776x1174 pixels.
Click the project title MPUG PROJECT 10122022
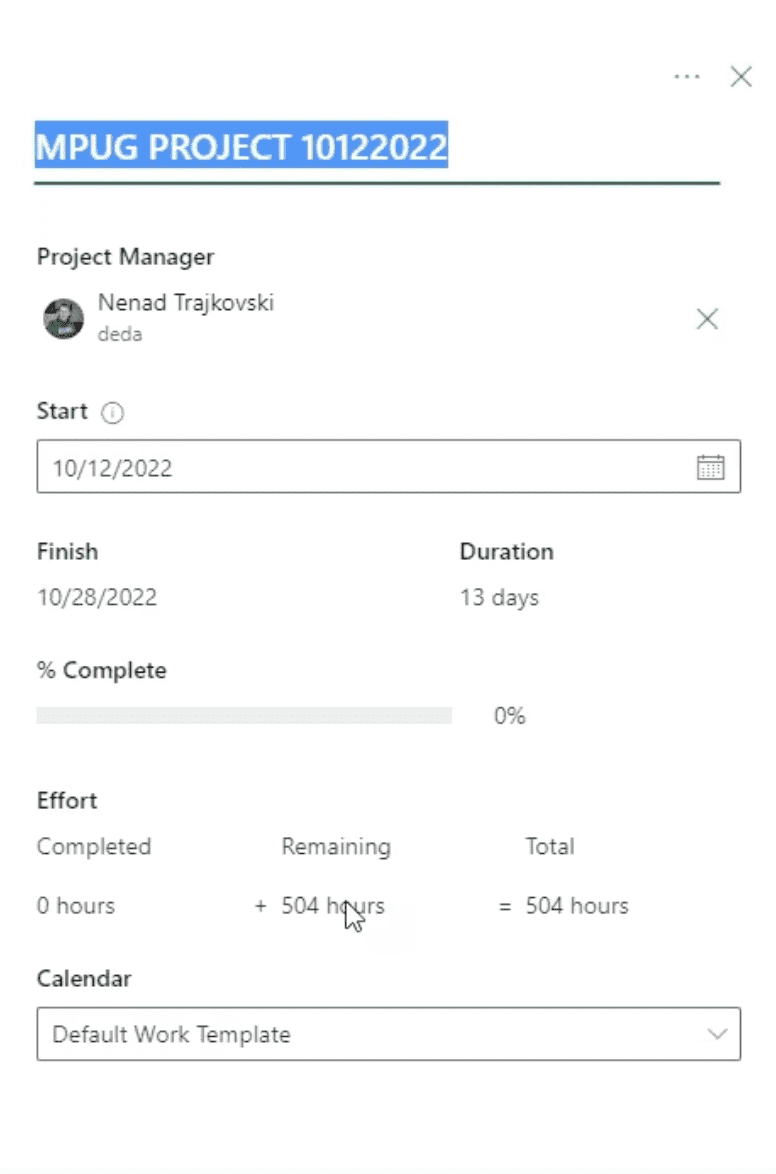tap(241, 146)
